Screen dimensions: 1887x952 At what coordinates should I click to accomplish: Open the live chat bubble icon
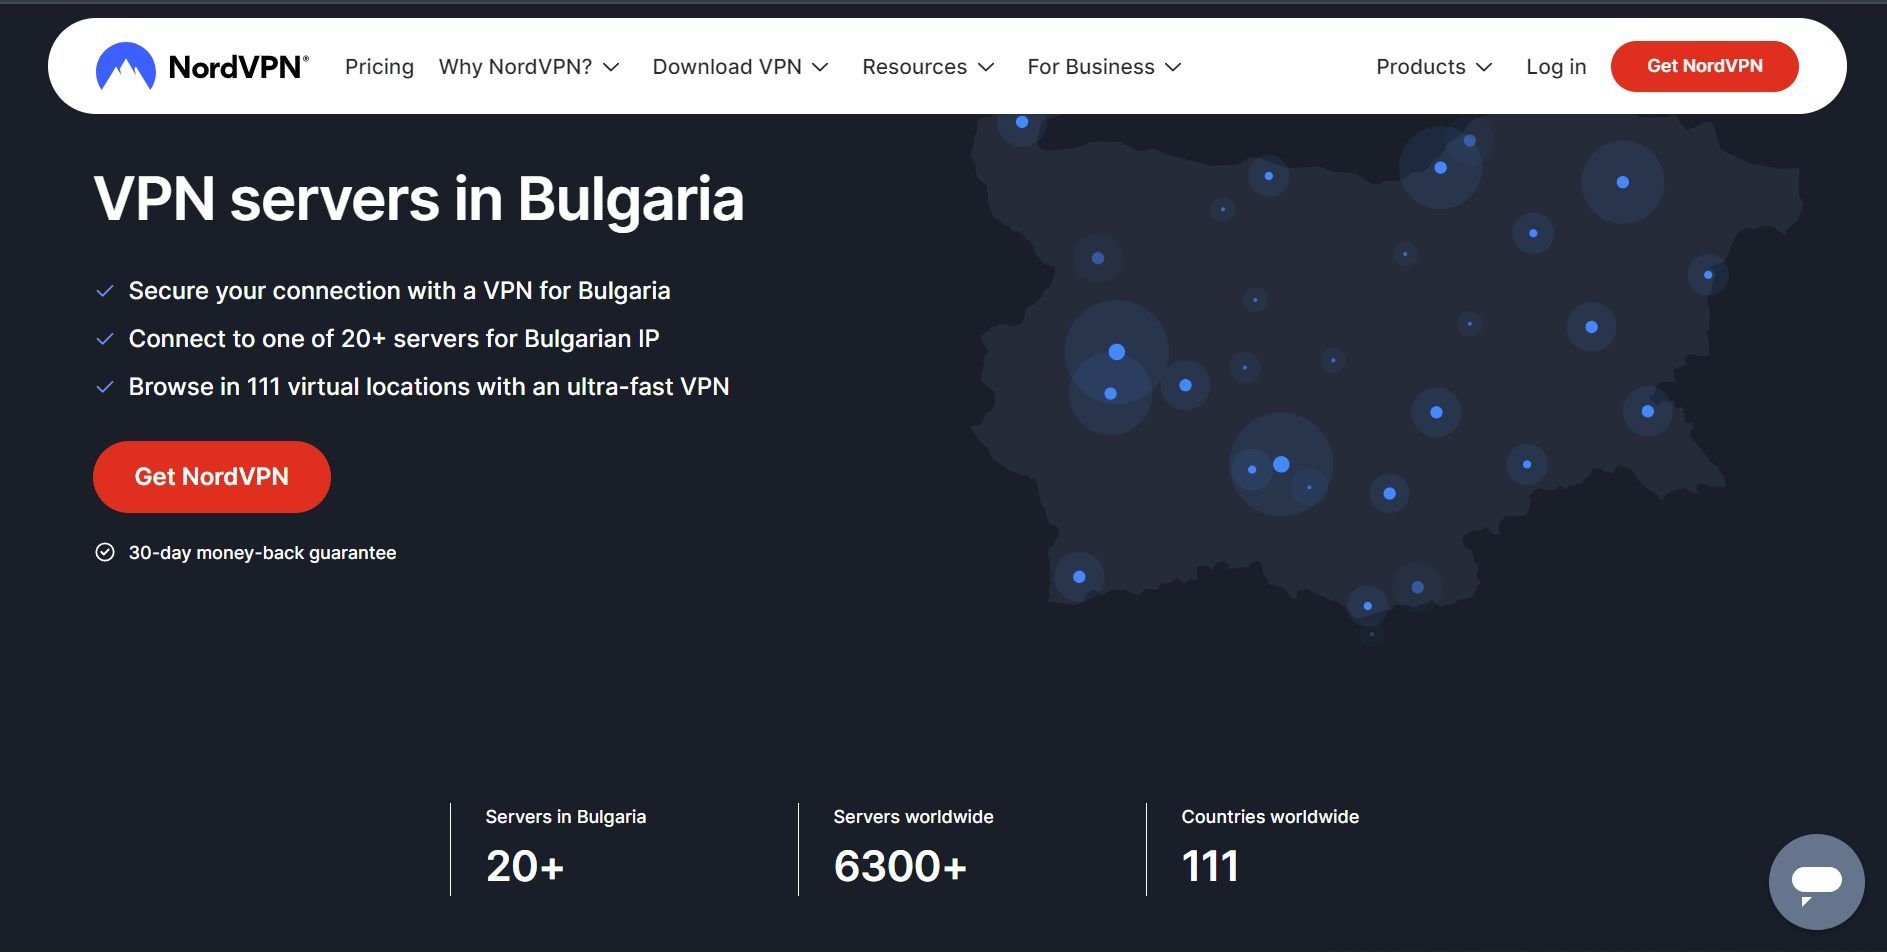click(1816, 882)
